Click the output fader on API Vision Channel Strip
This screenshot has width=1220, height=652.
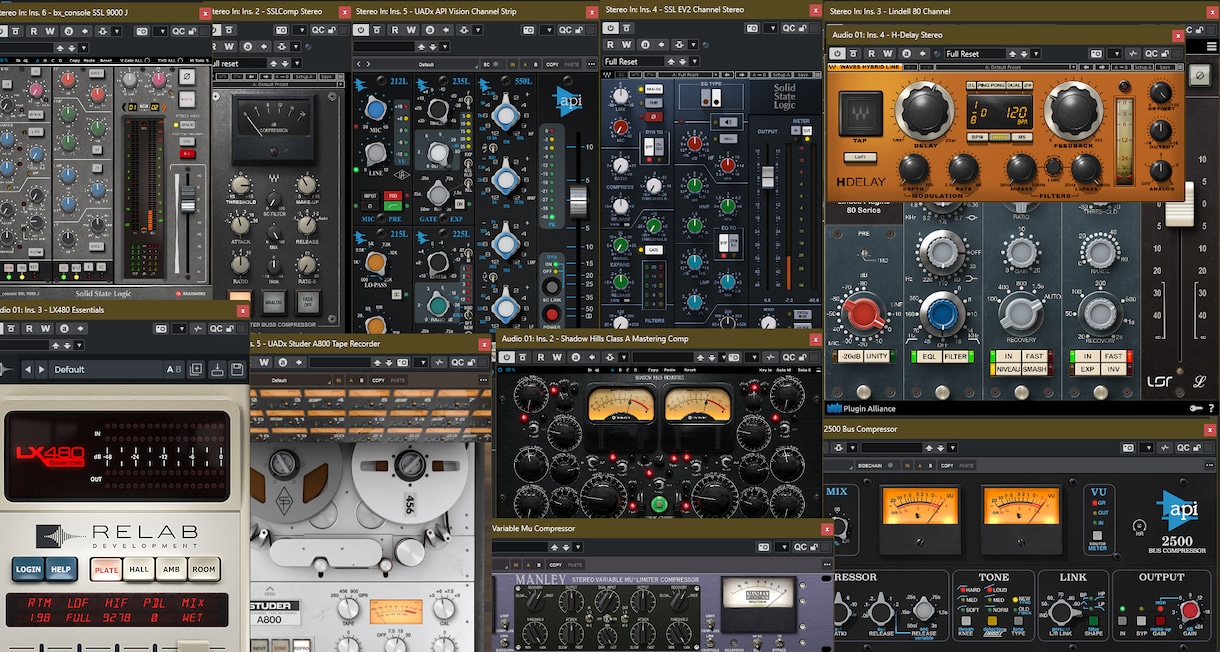[578, 200]
